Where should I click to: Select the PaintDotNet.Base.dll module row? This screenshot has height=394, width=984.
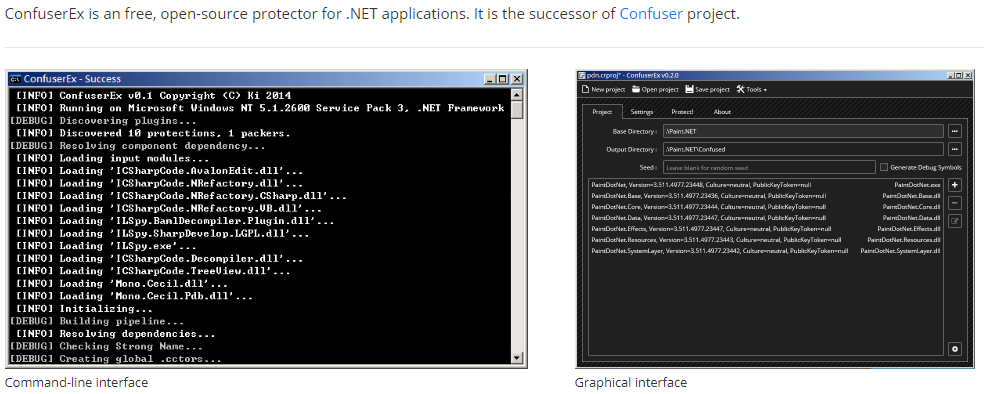click(x=766, y=196)
